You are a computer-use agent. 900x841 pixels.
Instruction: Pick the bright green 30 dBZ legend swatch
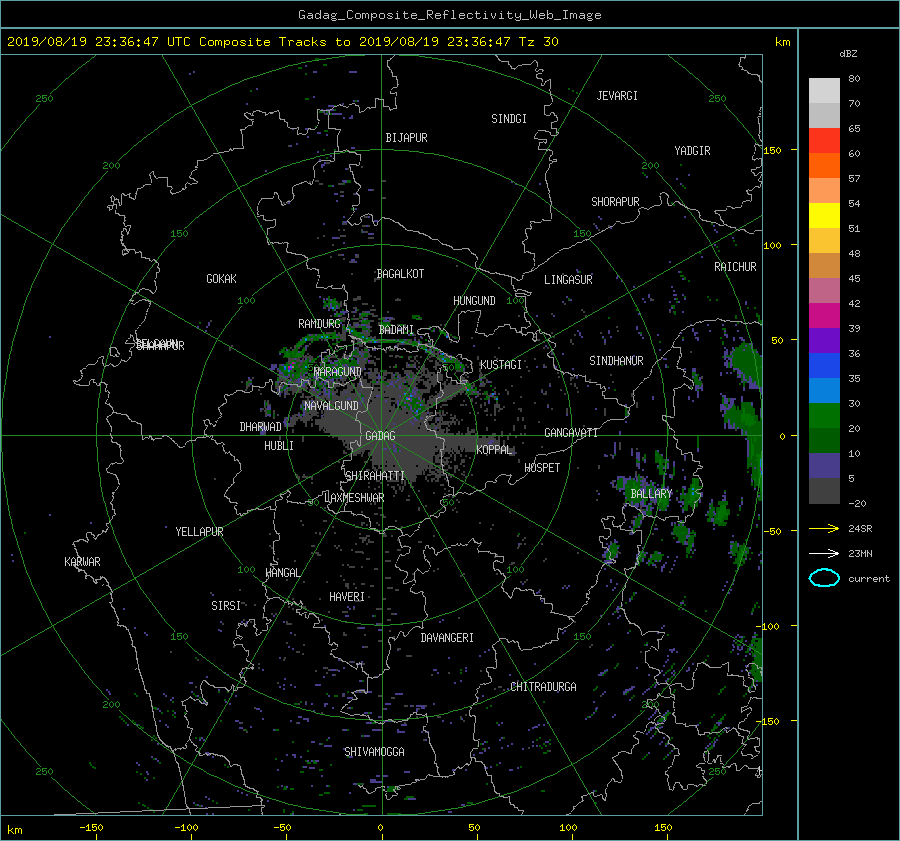(x=824, y=416)
